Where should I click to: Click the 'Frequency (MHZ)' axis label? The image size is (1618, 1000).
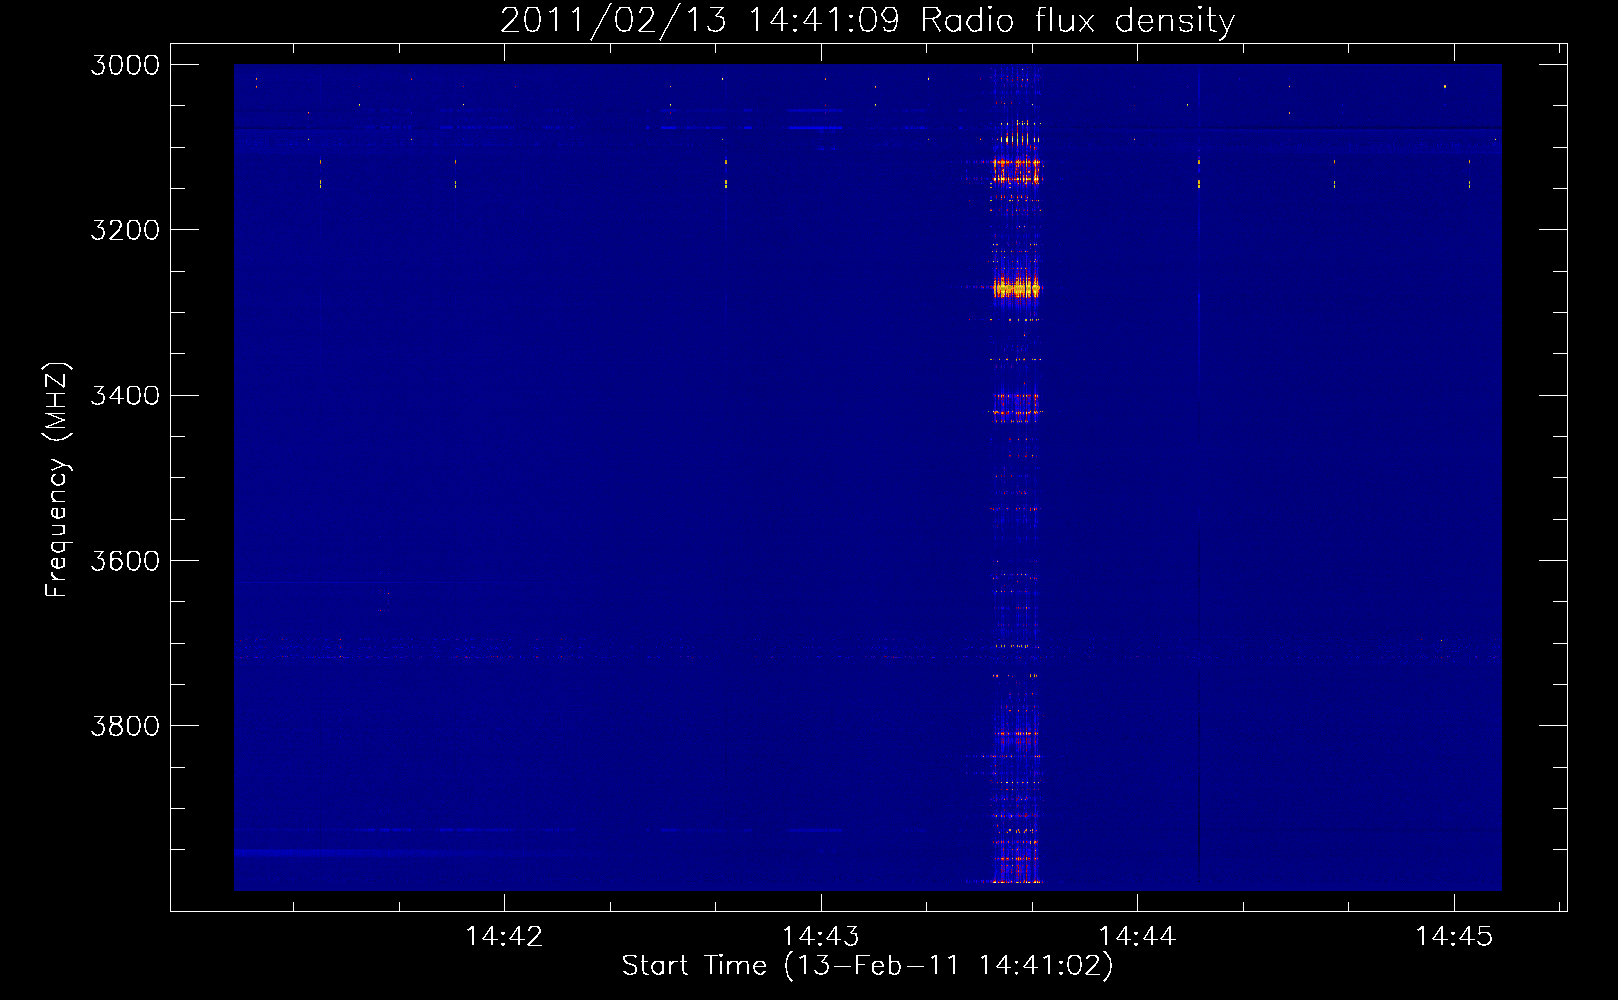(57, 480)
